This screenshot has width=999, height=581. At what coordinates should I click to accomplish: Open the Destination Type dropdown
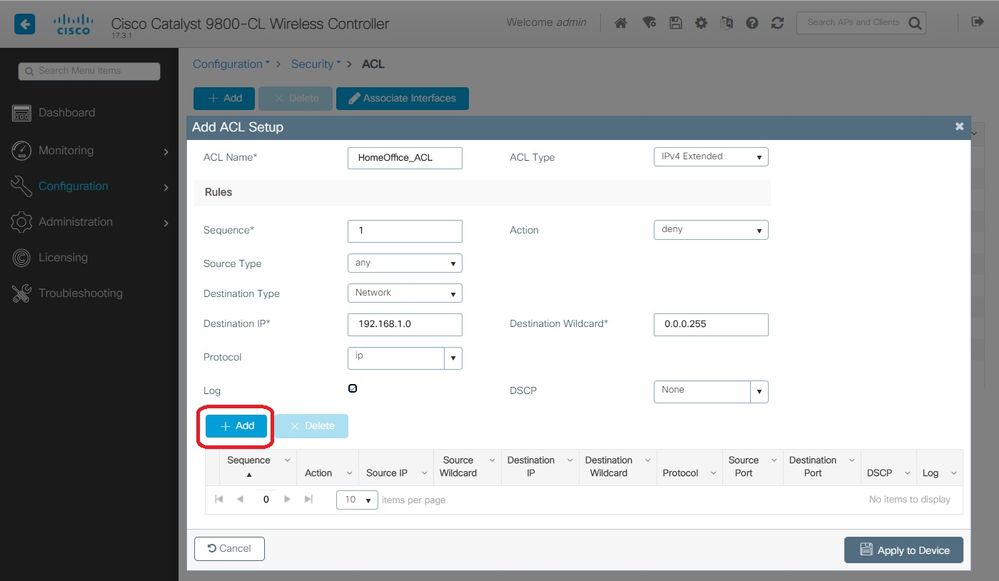click(405, 293)
